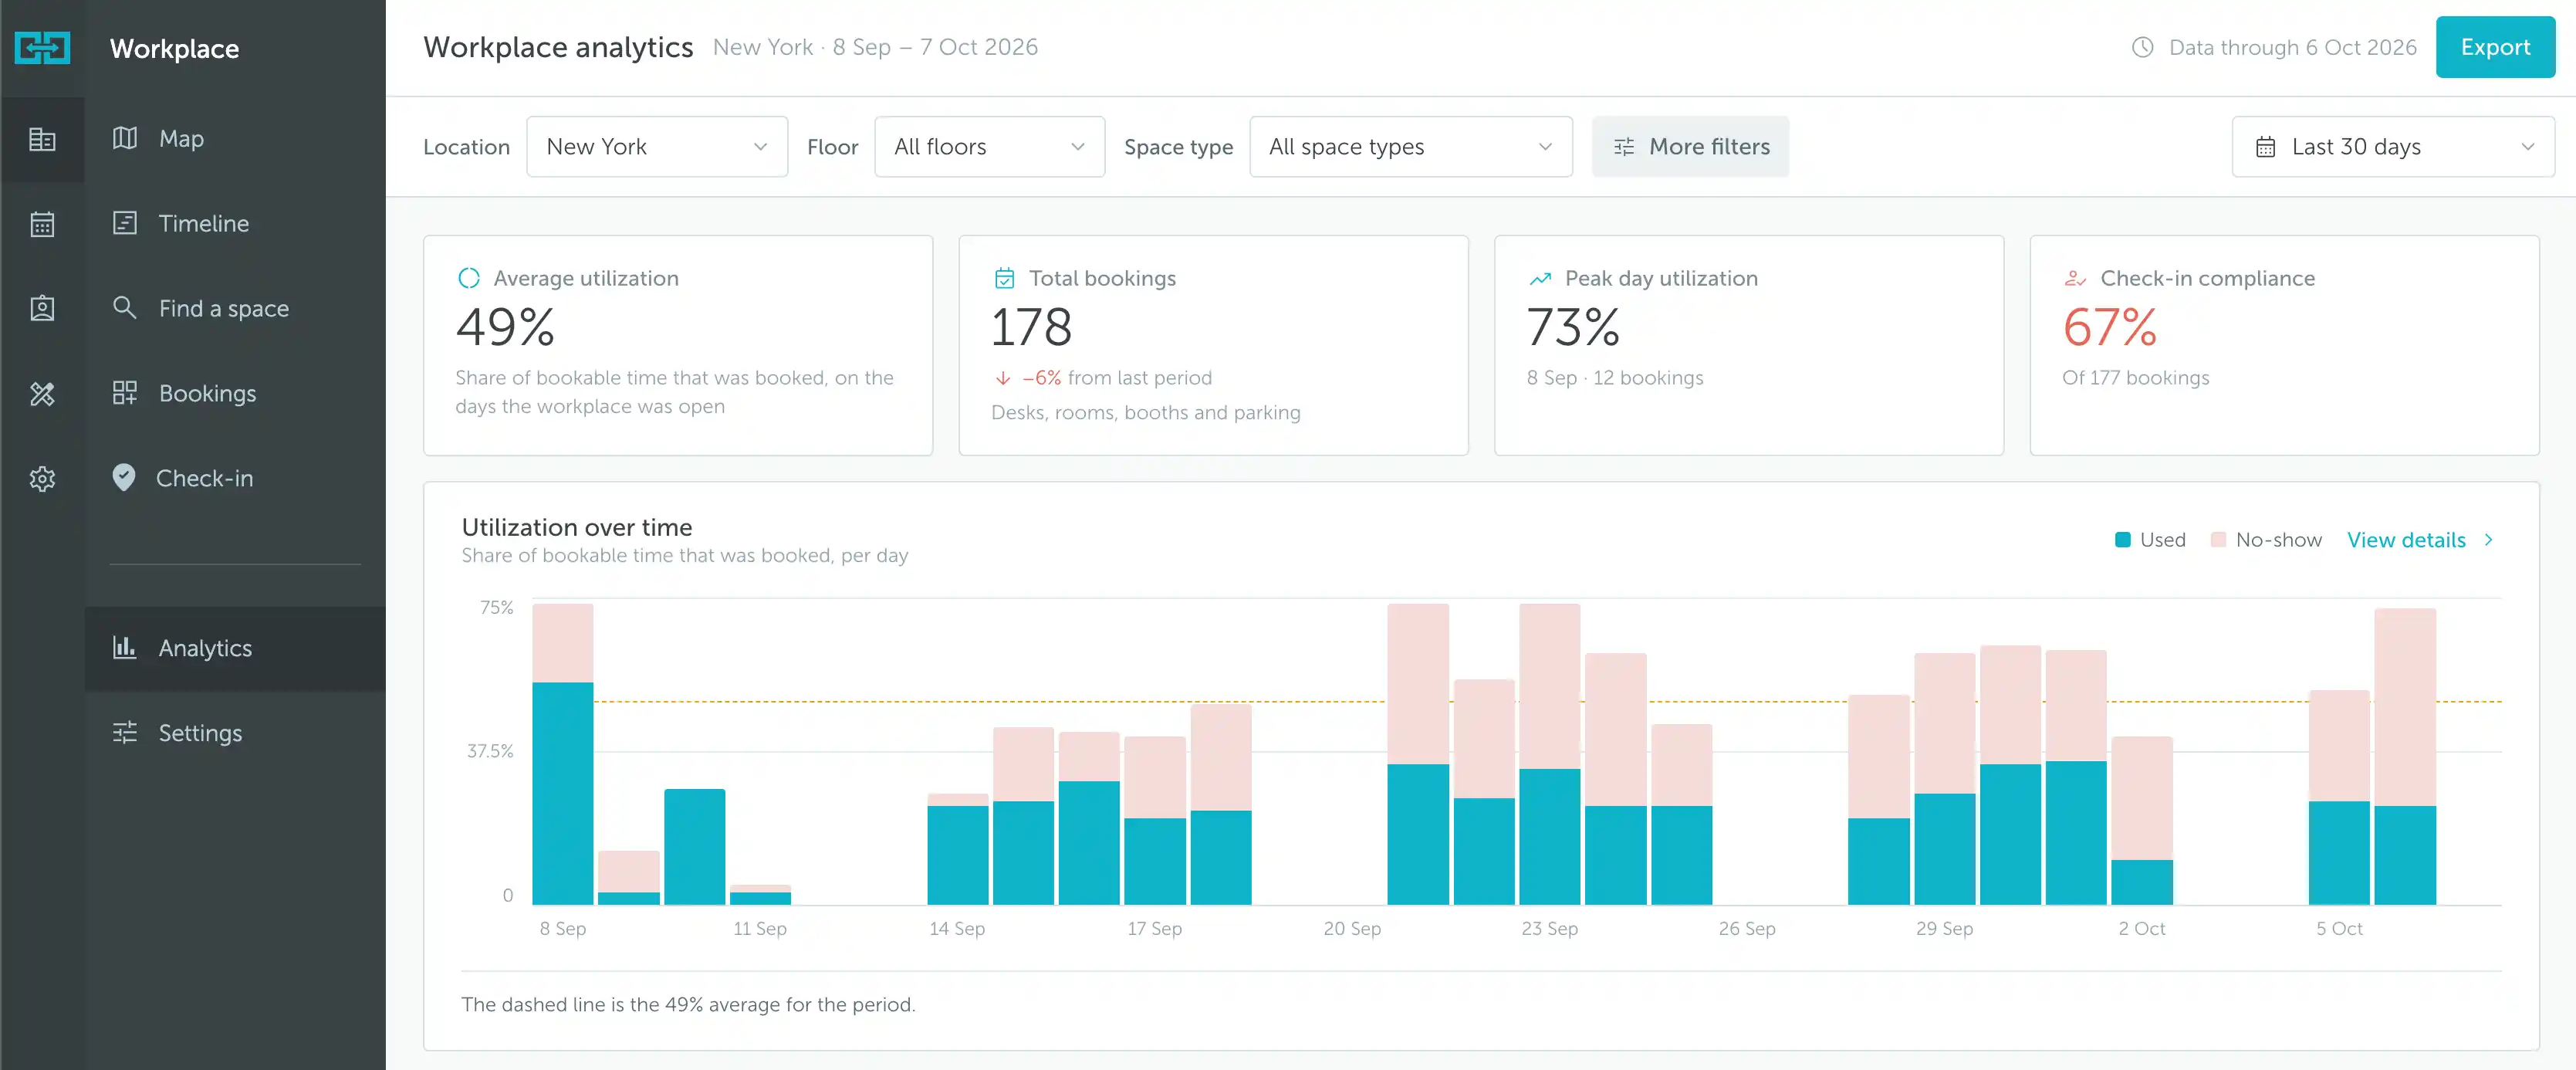Go to Map in the sidebar

235,139
